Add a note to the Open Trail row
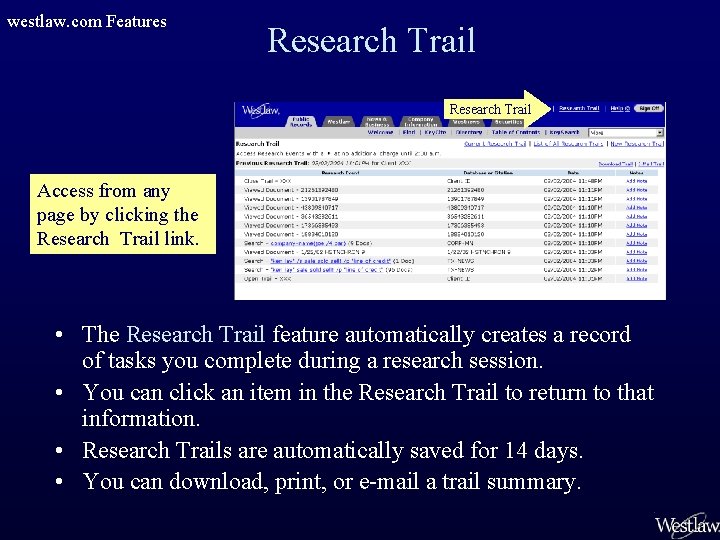Viewport: 720px width, 540px height. [636, 279]
